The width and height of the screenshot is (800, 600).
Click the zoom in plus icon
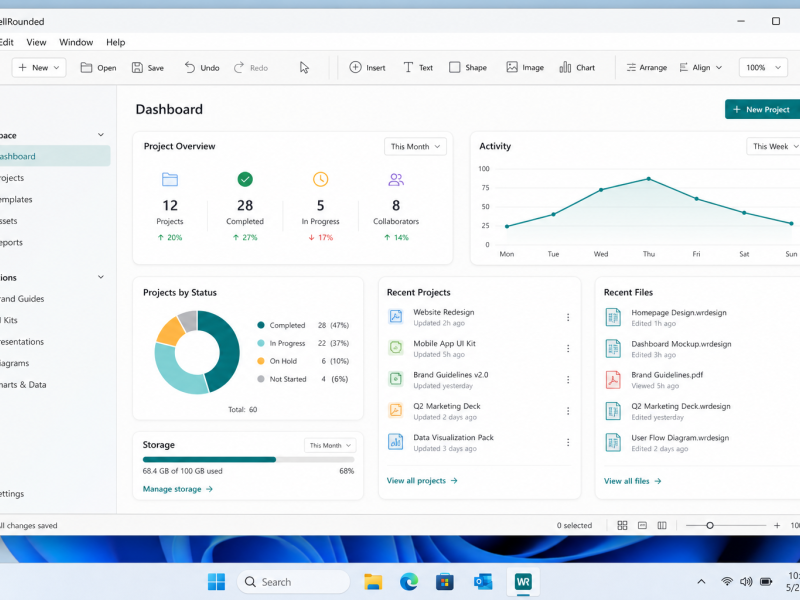tap(777, 526)
